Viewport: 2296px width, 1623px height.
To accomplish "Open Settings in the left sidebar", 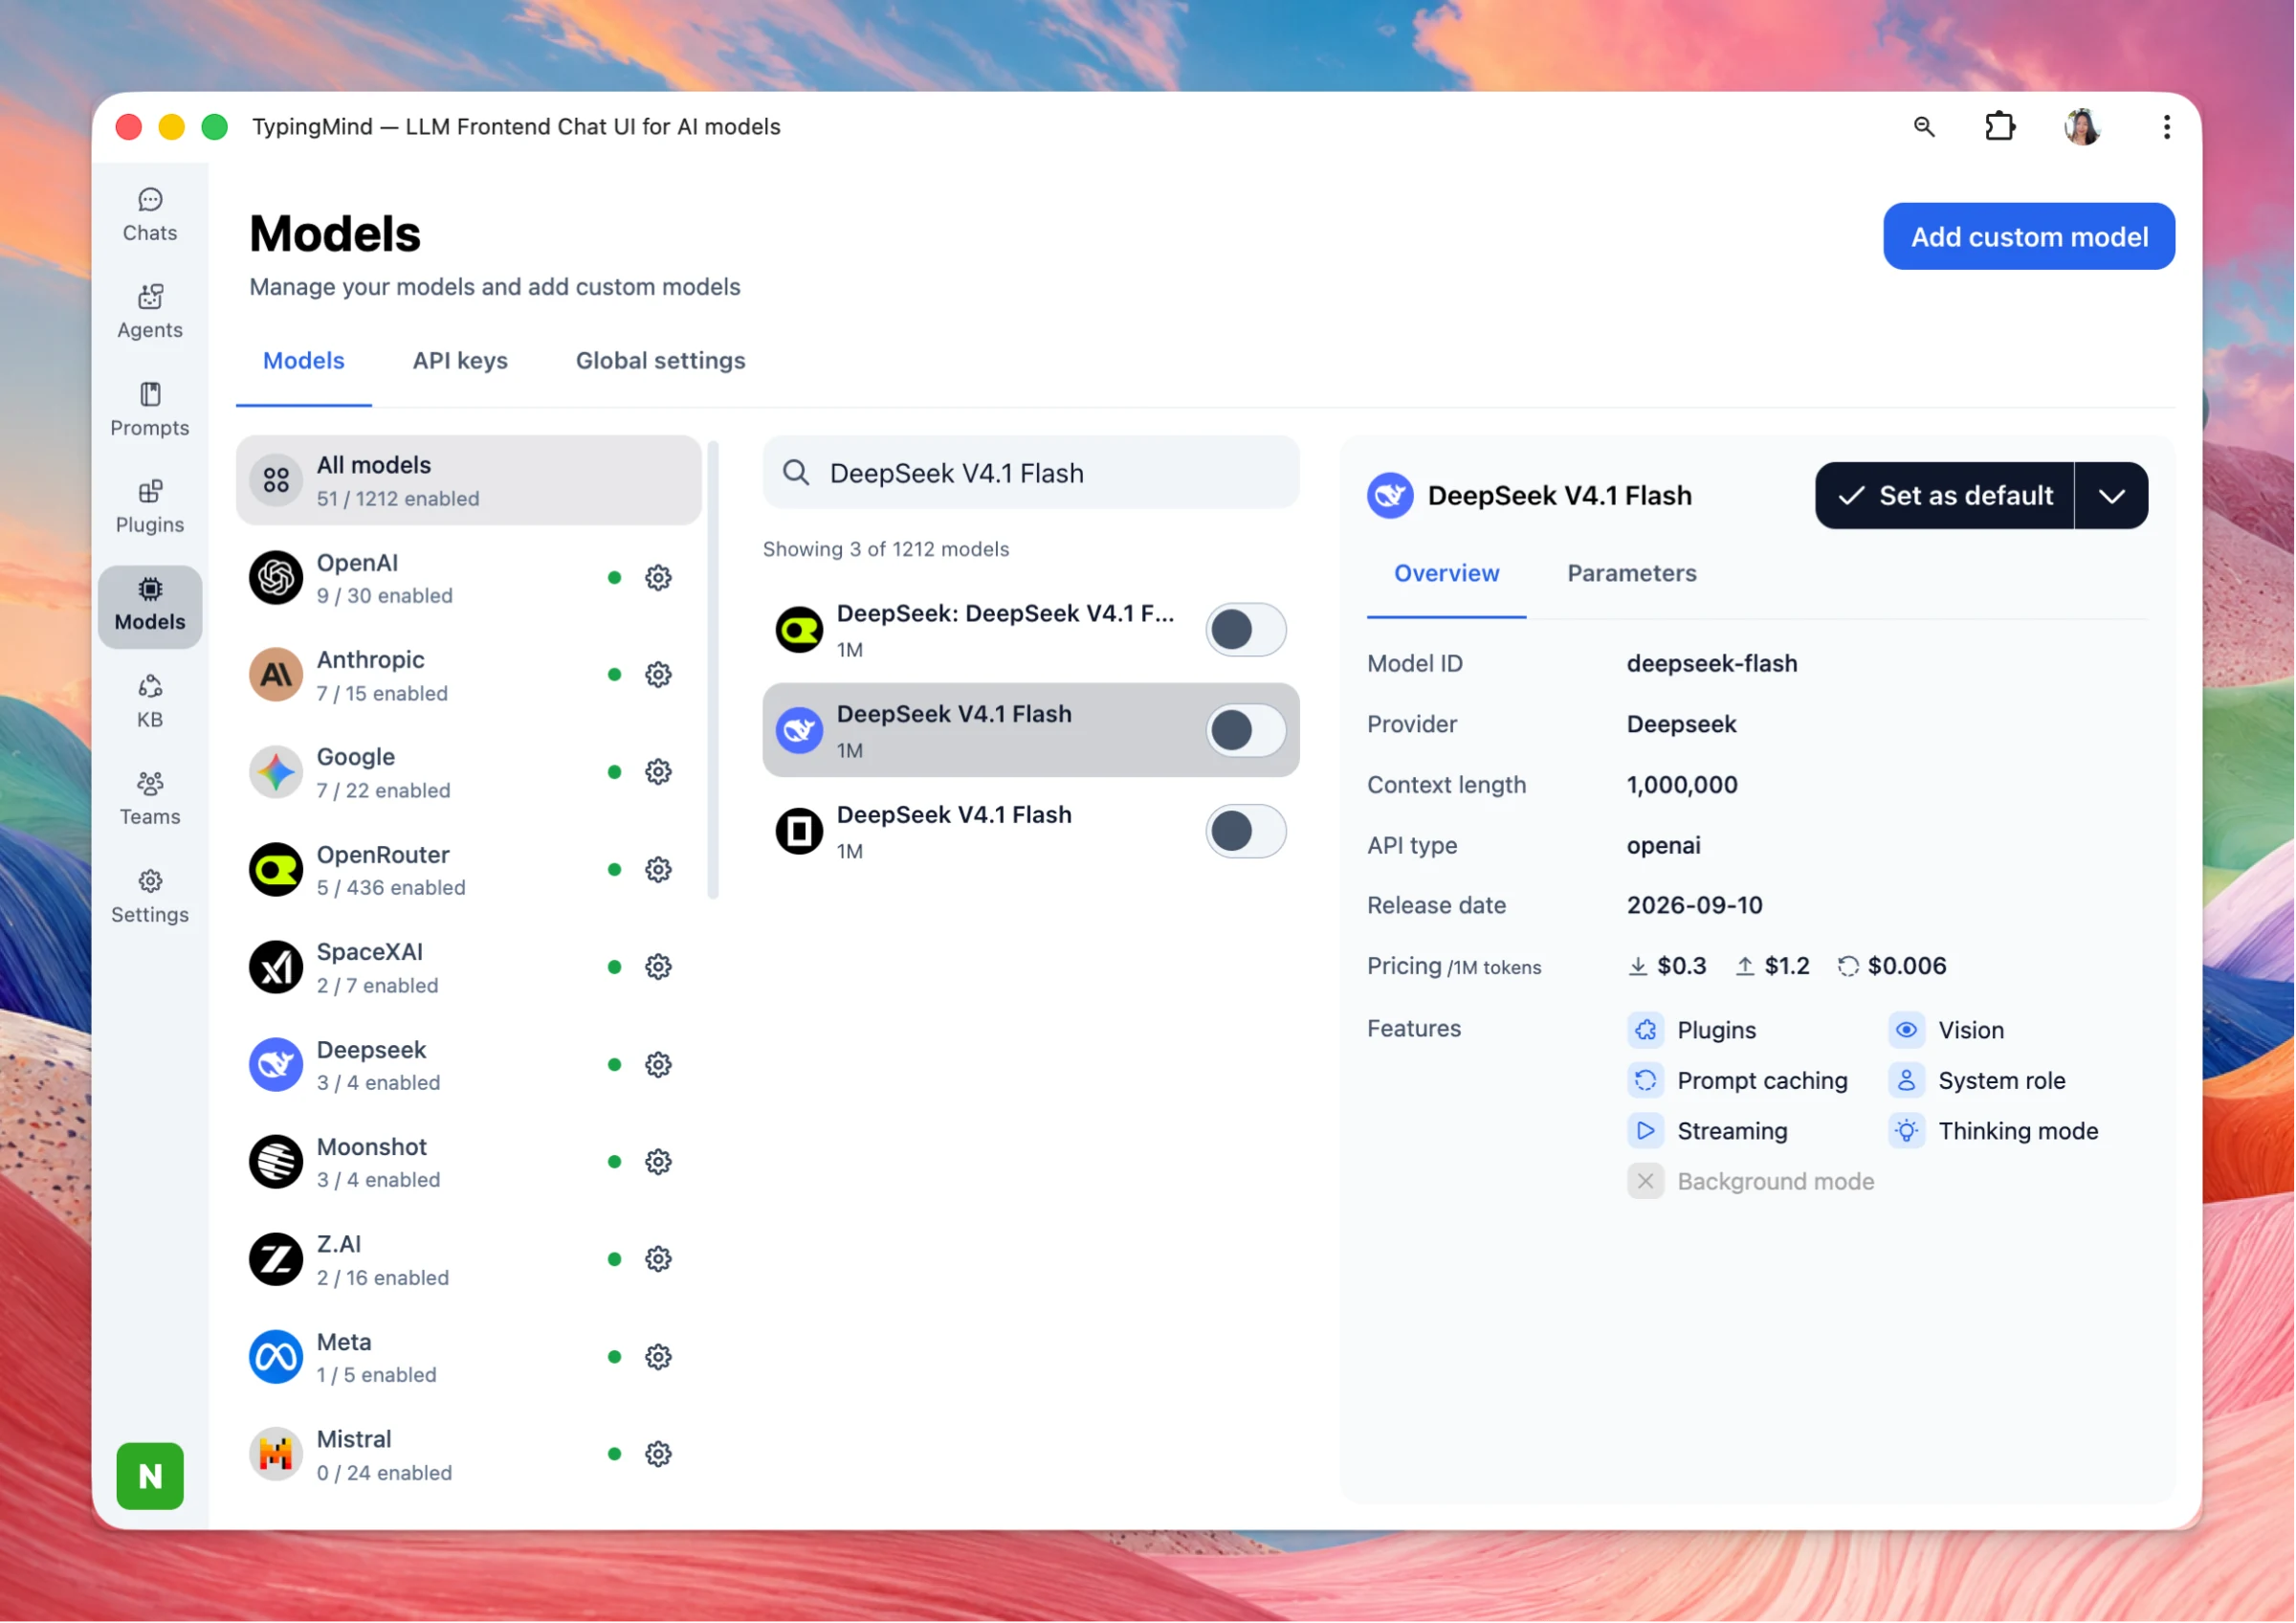I will coord(150,897).
